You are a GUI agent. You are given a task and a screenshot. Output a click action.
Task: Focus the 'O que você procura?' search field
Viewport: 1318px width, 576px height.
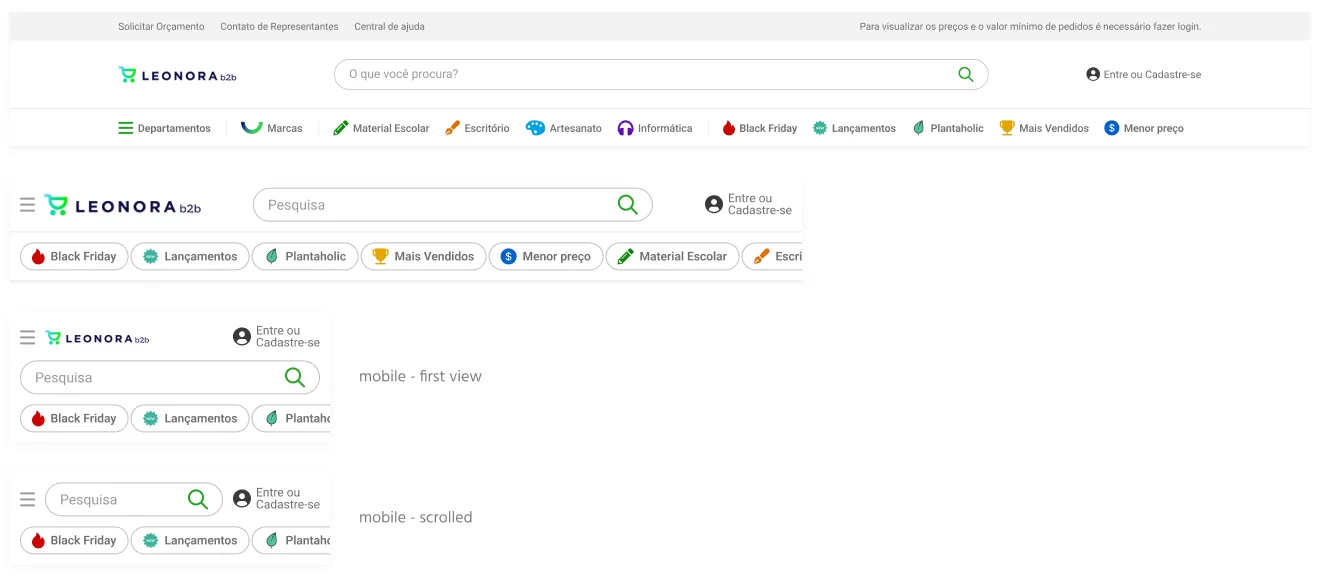pyautogui.click(x=660, y=74)
